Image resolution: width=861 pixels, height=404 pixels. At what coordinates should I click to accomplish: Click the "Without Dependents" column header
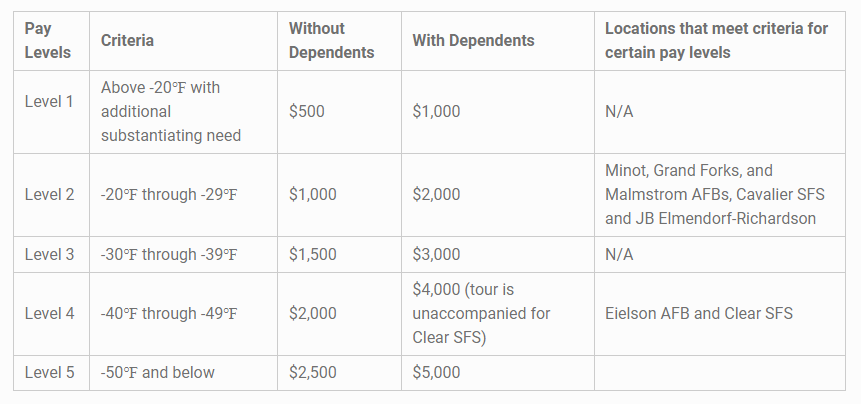331,41
